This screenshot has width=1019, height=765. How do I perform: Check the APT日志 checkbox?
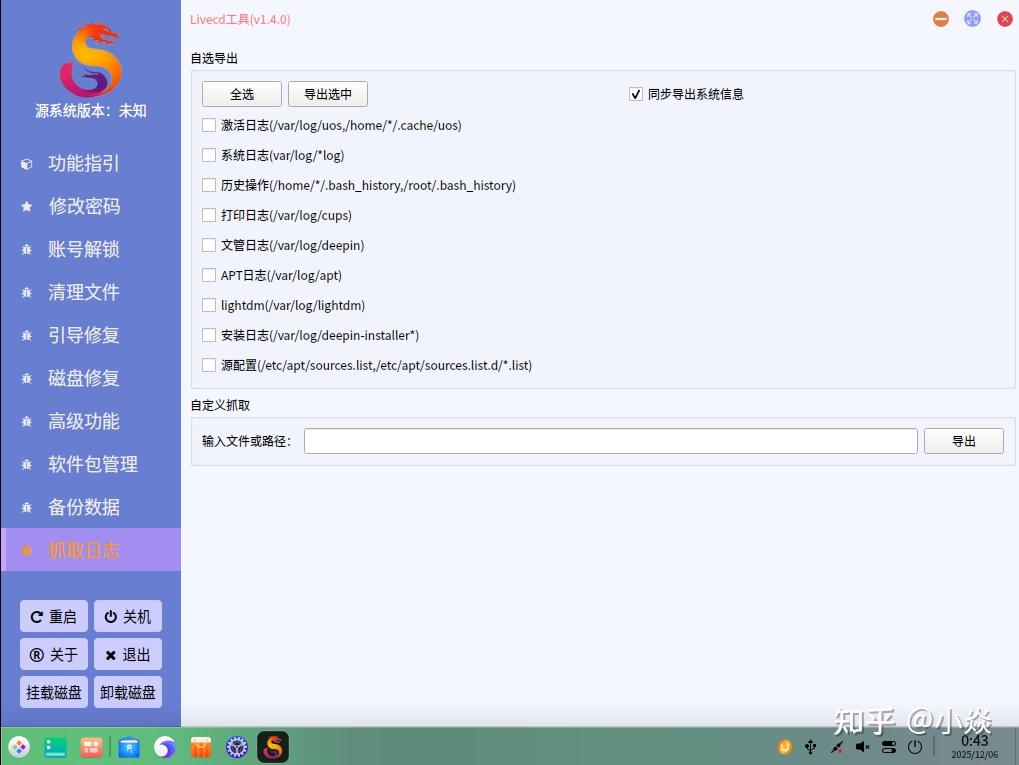(208, 275)
